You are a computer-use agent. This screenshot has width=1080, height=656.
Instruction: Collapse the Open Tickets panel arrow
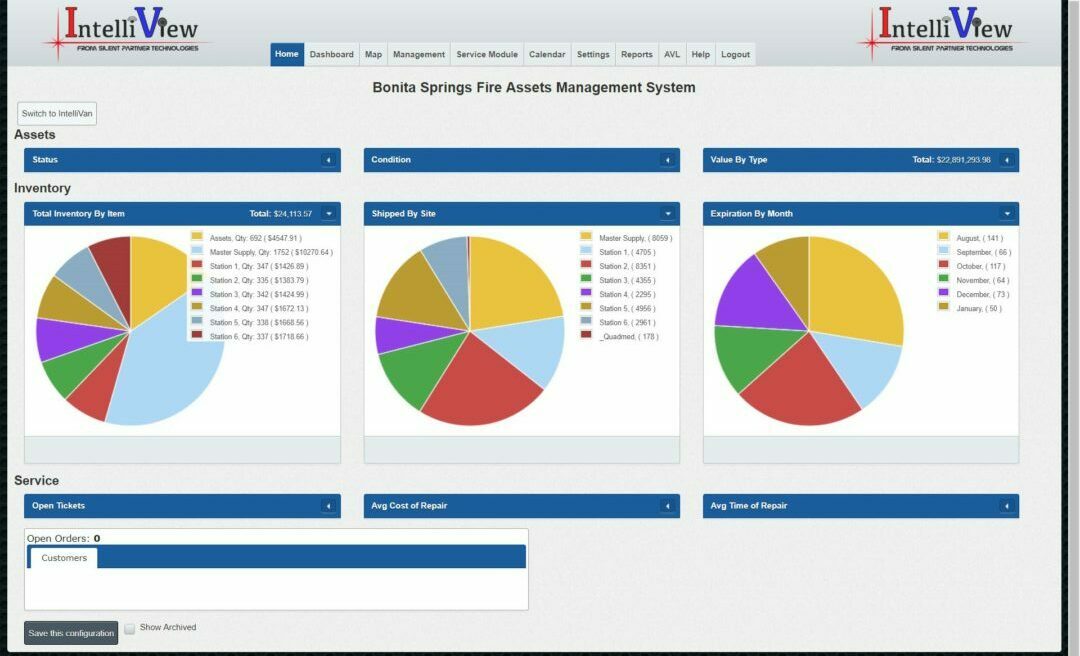tap(328, 506)
